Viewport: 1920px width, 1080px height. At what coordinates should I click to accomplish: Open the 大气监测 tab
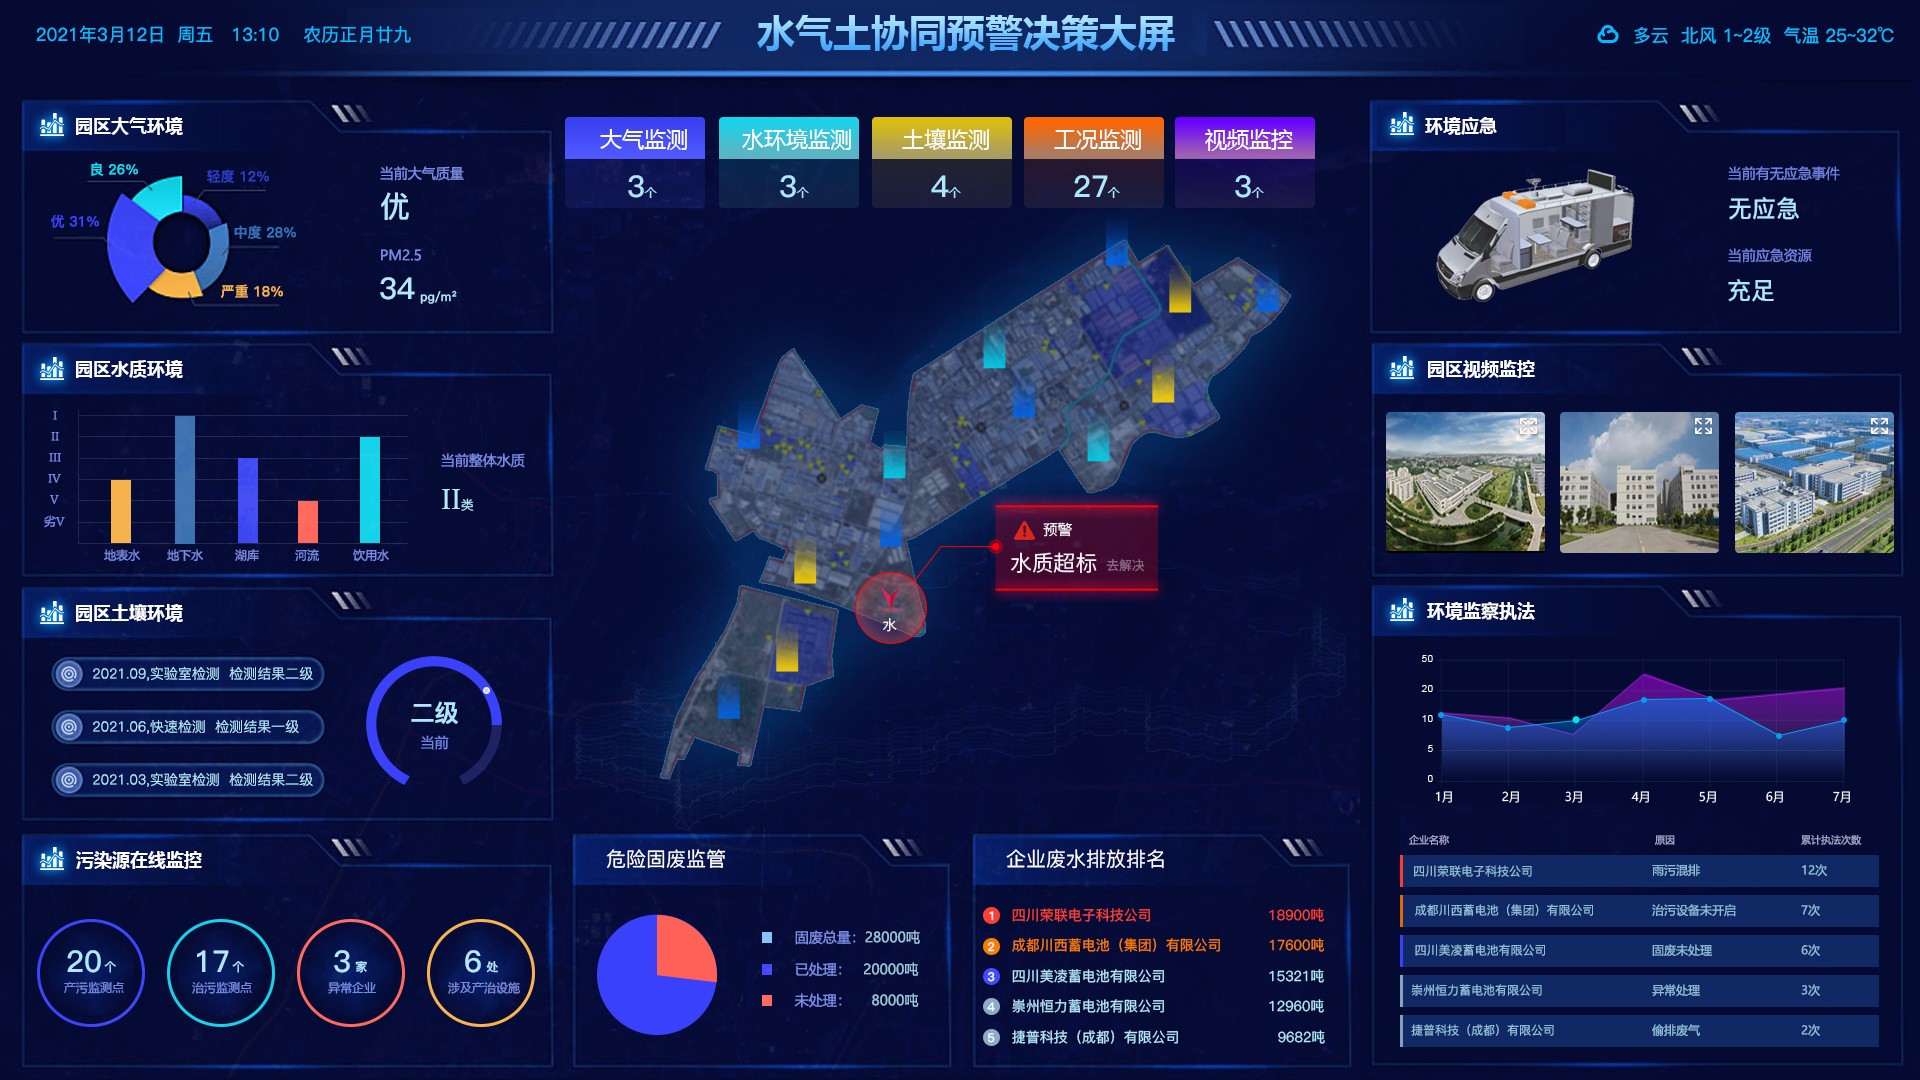pyautogui.click(x=643, y=139)
